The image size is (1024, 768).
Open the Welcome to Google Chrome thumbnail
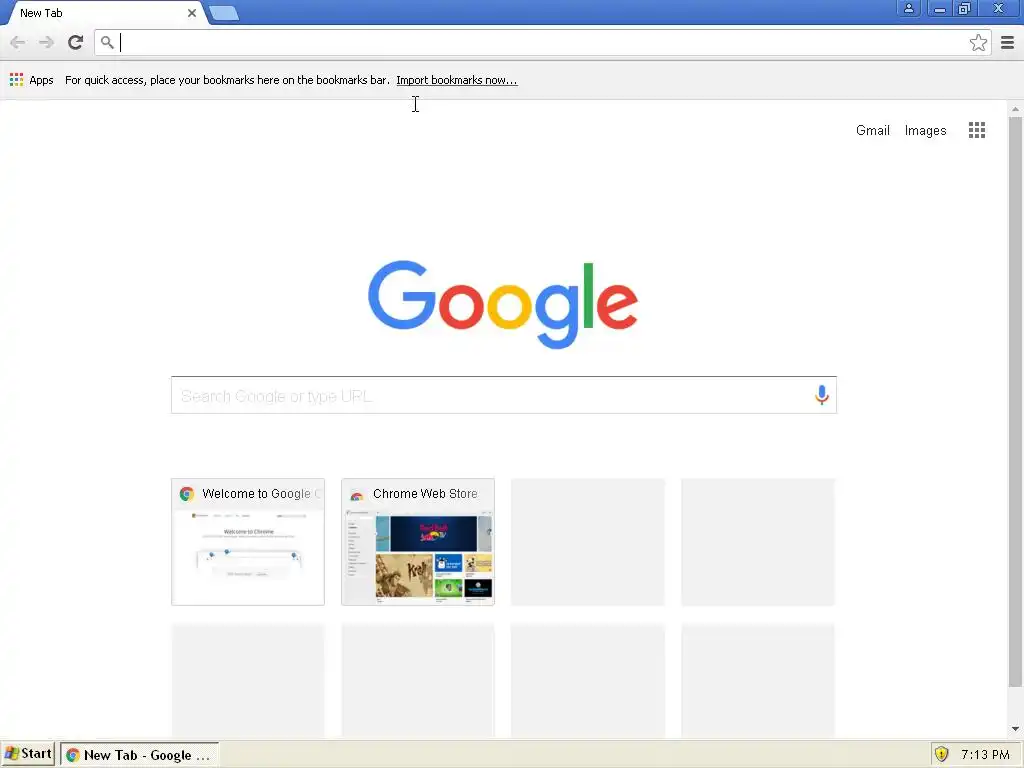click(x=248, y=542)
